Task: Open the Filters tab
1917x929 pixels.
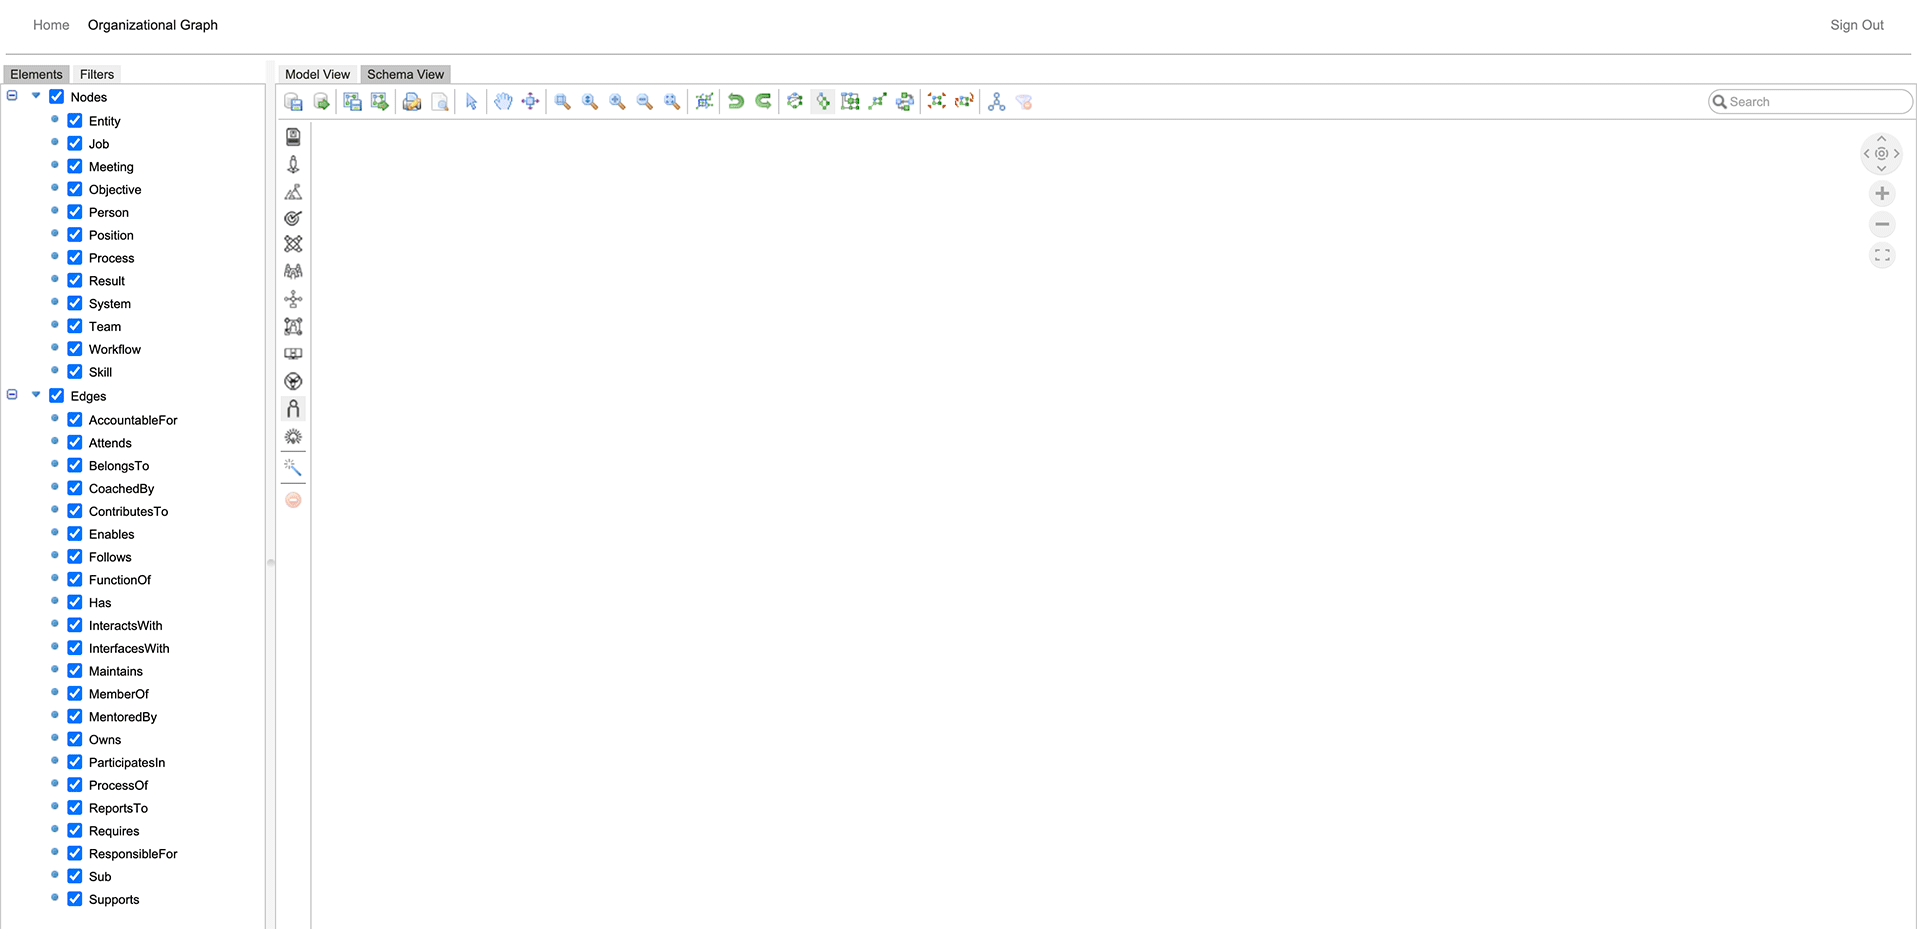Action: pyautogui.click(x=97, y=74)
